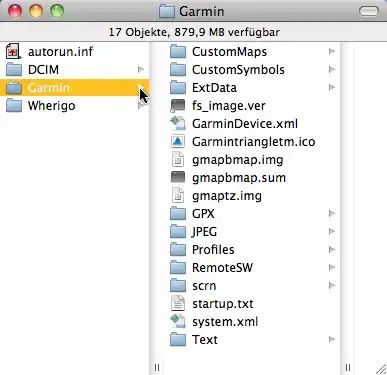
Task: Expand the Text folder arrow
Action: coord(332,340)
